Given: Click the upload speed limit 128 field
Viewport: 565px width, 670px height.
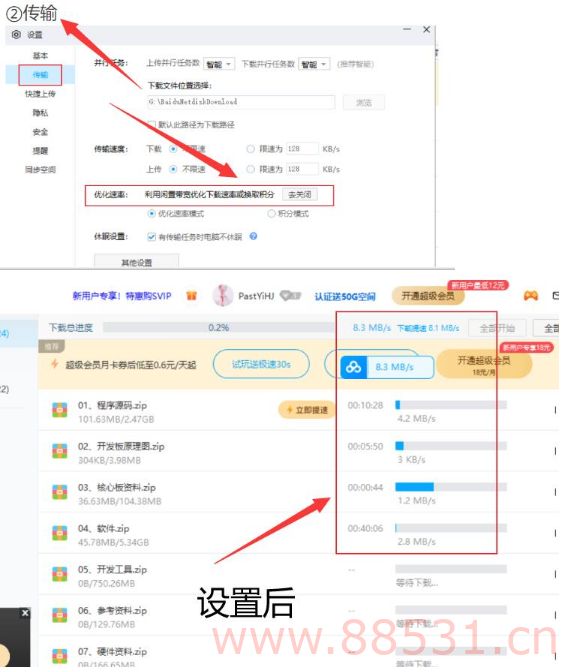Looking at the screenshot, I should point(302,169).
